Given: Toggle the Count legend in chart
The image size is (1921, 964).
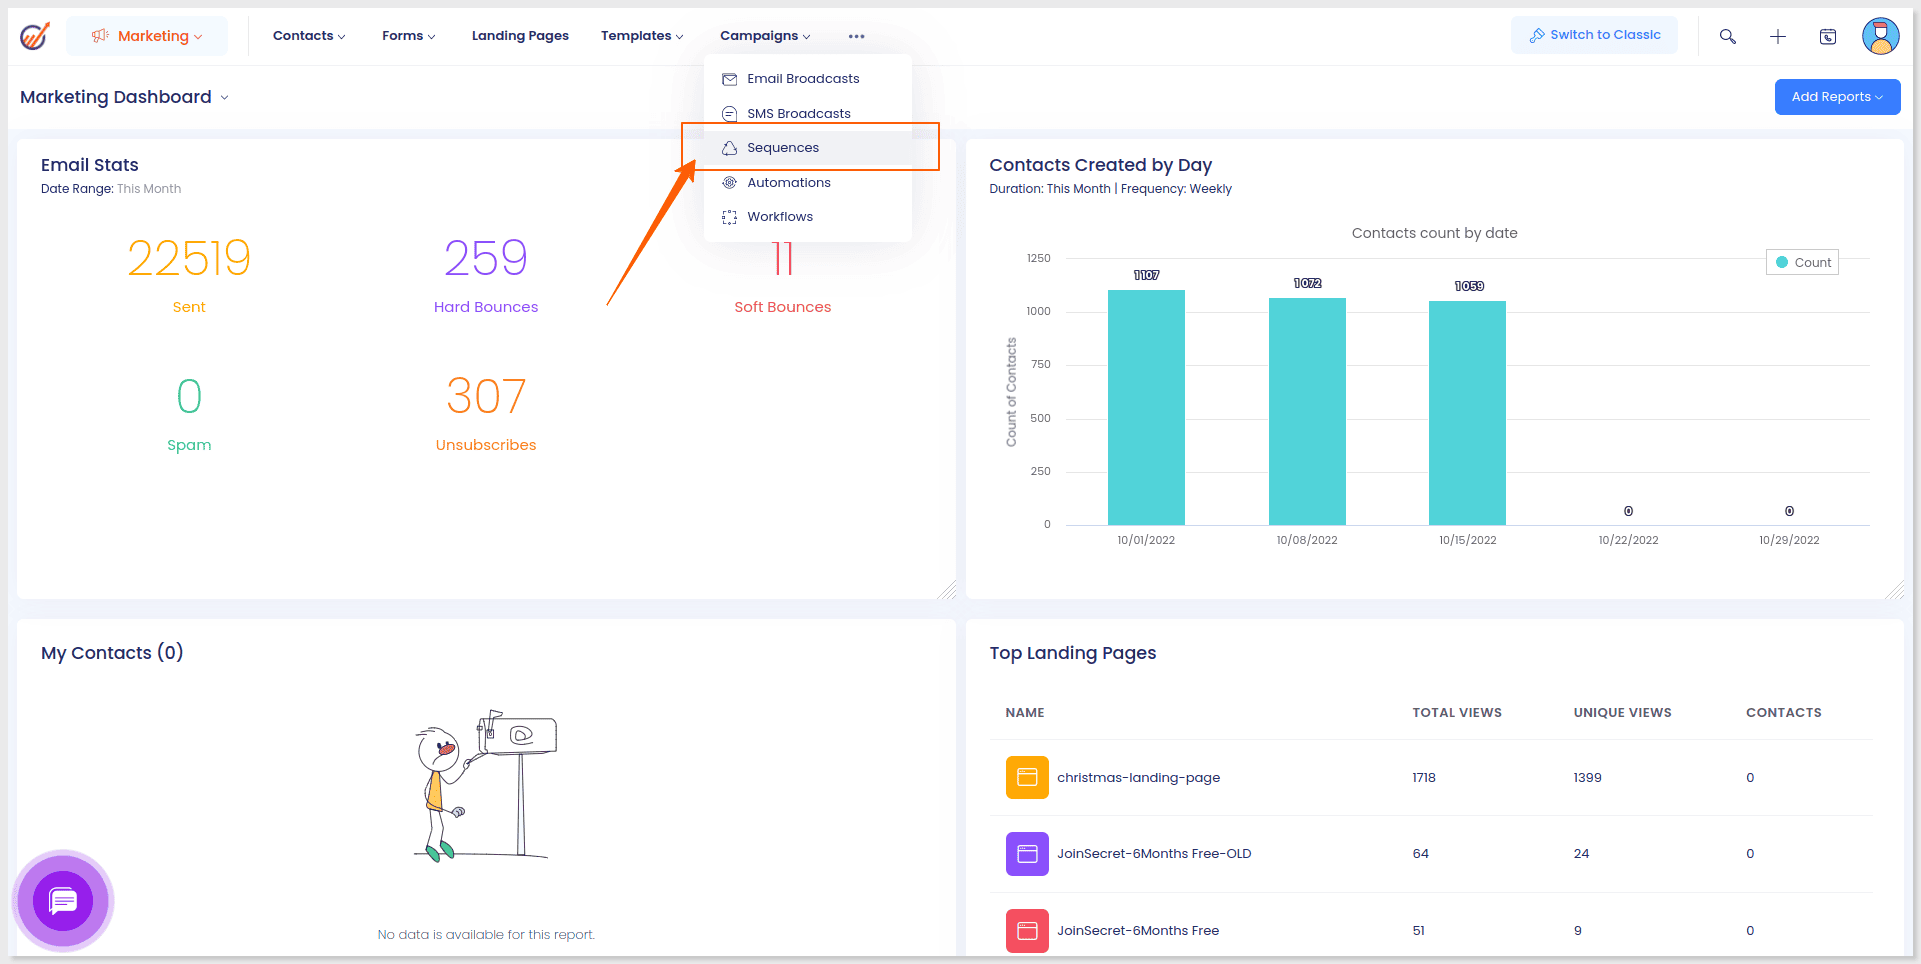Looking at the screenshot, I should (1802, 262).
